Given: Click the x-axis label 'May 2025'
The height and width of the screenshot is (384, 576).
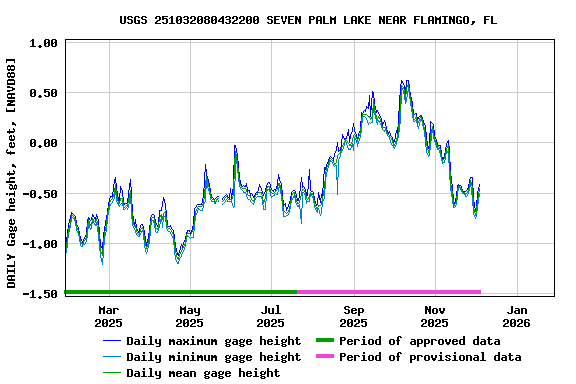Looking at the screenshot, I should click(x=190, y=317).
